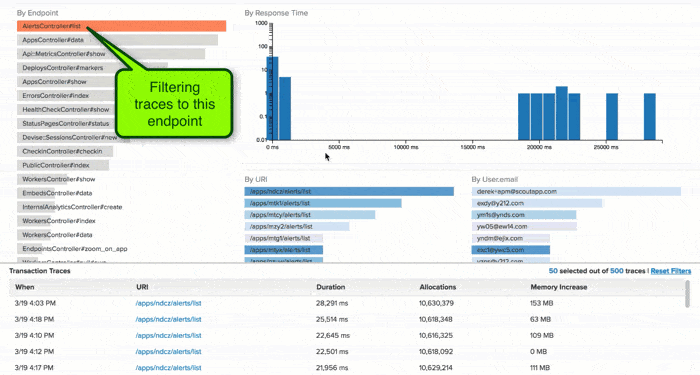Open the 3/19 4:03 PM trace URI link
The width and height of the screenshot is (700, 375).
click(168, 303)
